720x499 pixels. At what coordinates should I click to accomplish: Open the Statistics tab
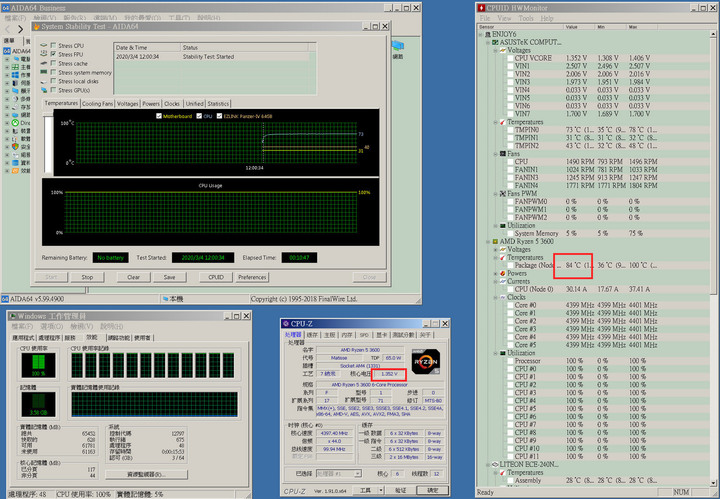(218, 104)
